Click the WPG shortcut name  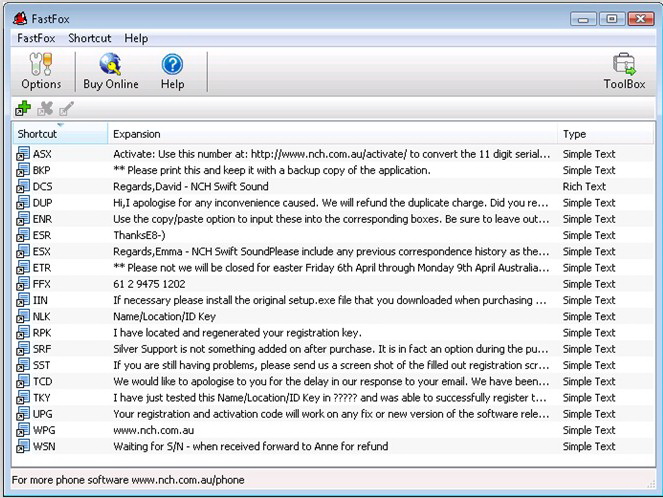point(44,430)
